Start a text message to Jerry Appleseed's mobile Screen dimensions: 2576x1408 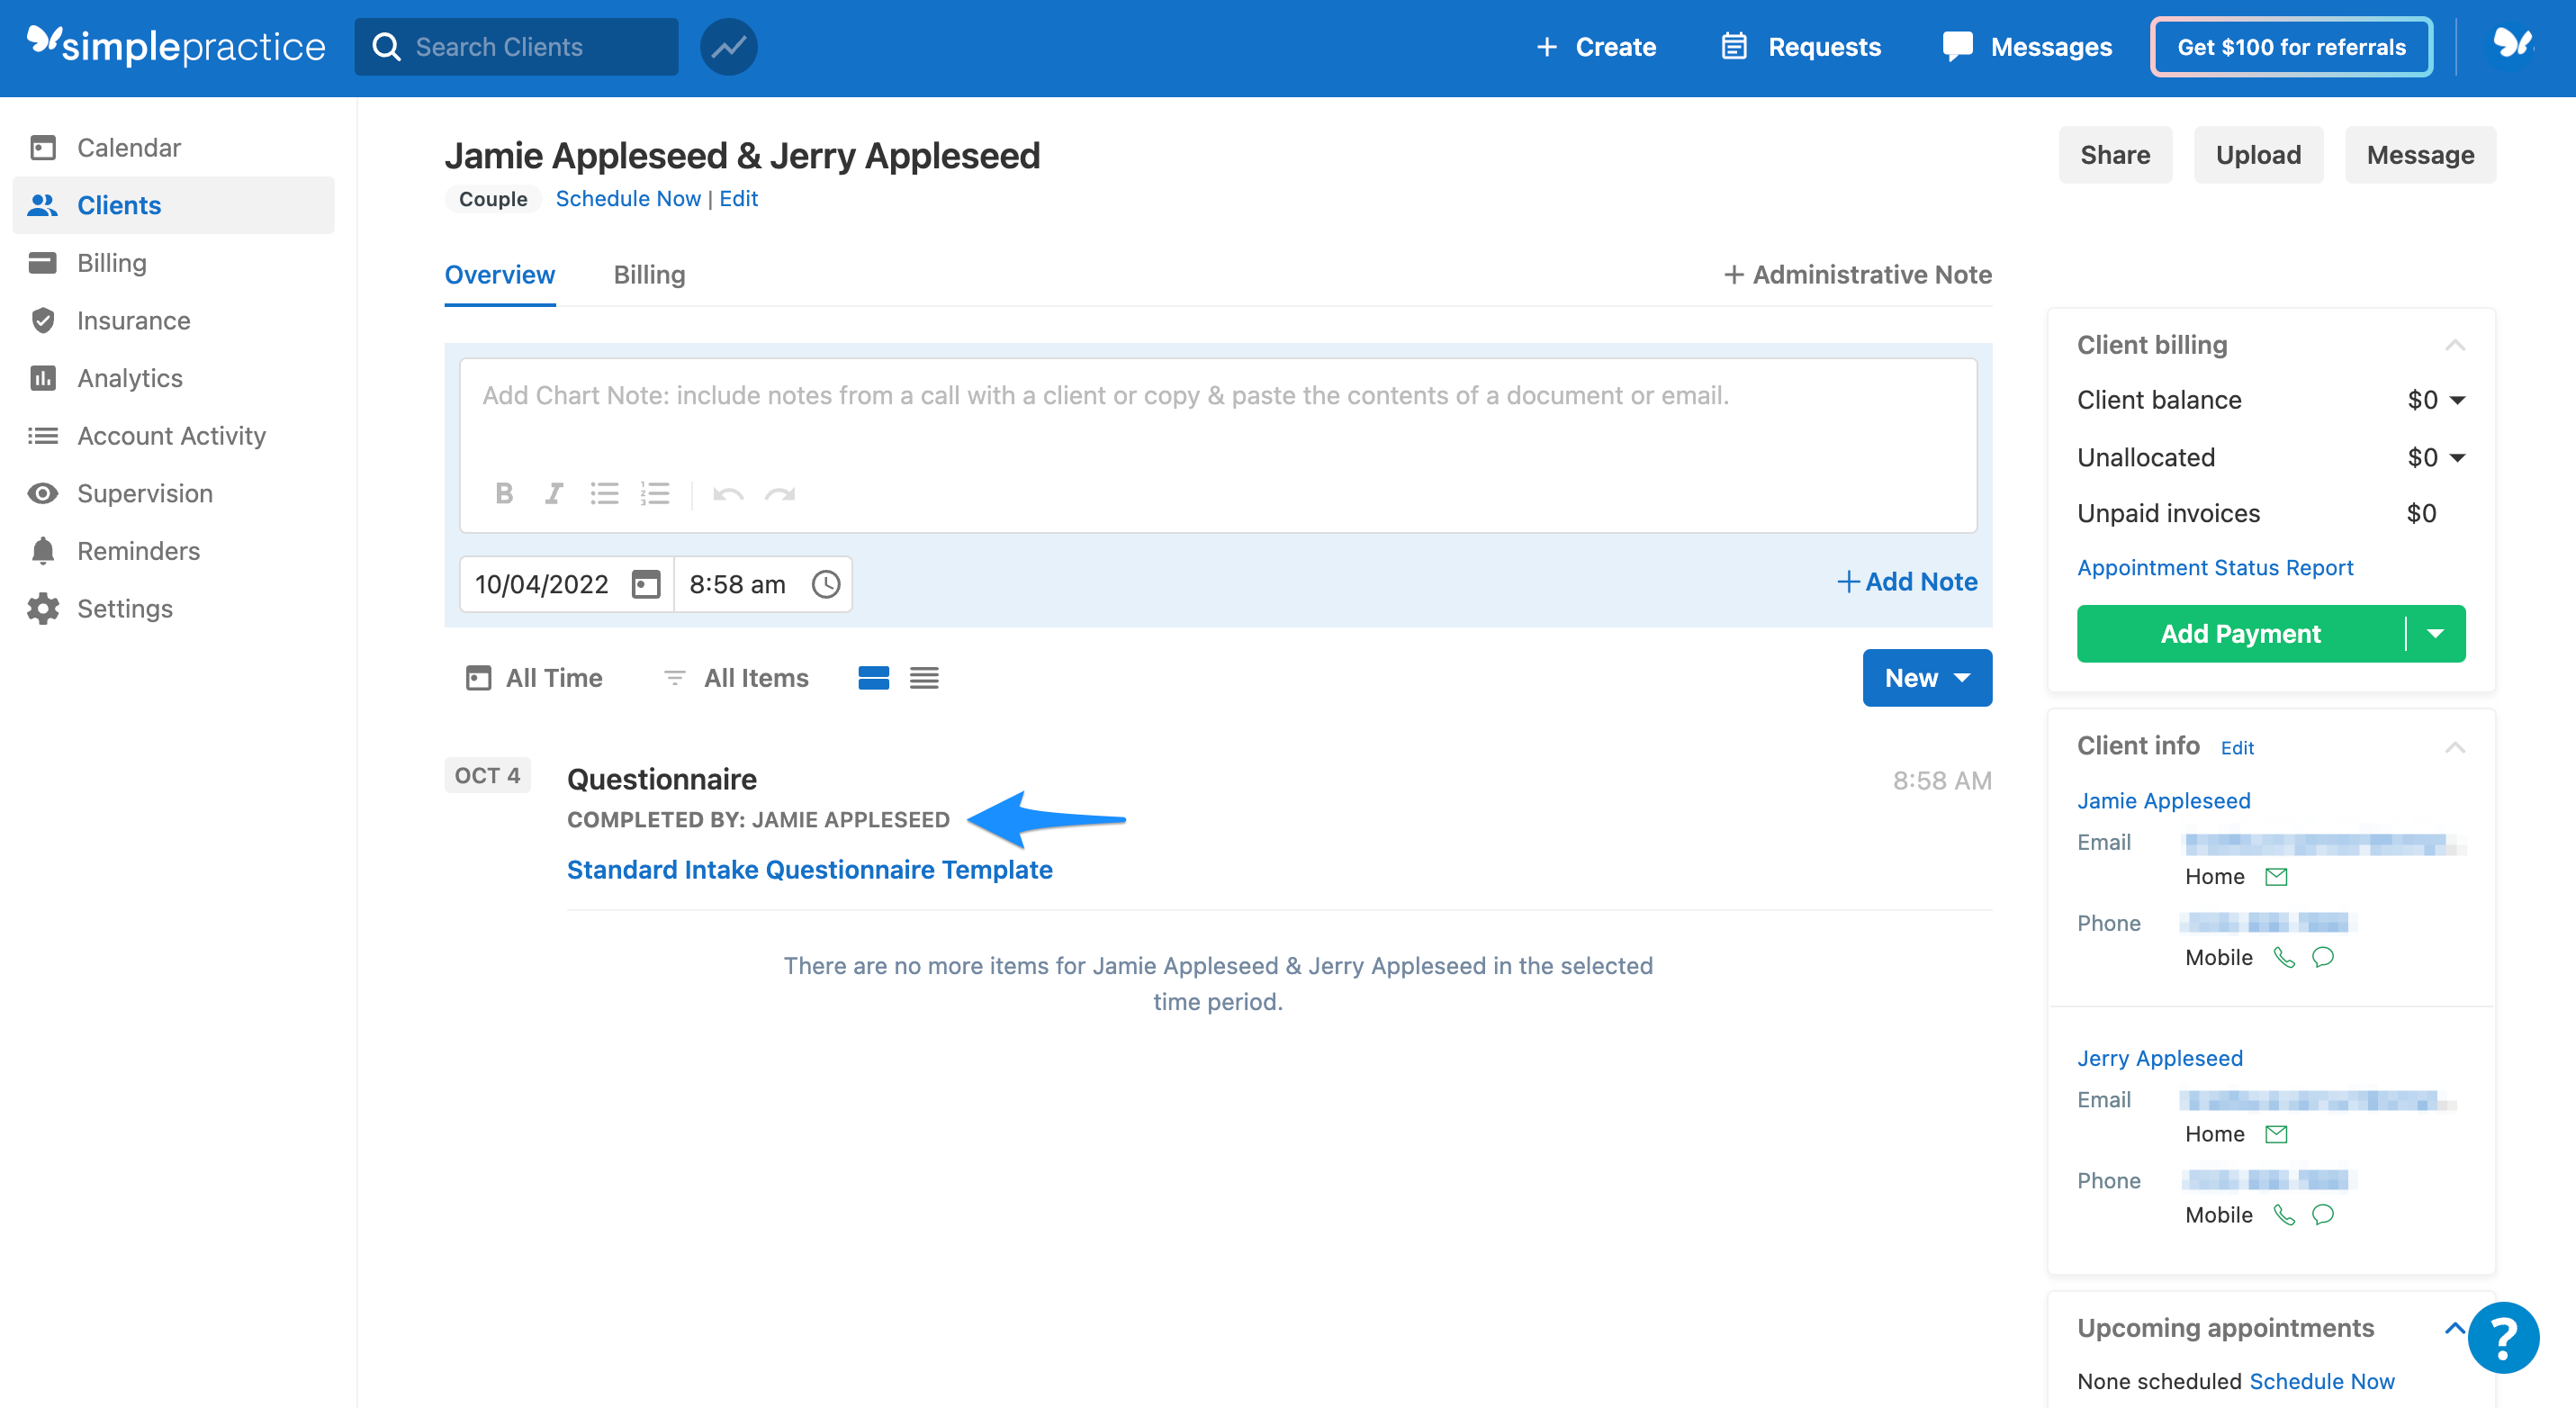pos(2323,1214)
